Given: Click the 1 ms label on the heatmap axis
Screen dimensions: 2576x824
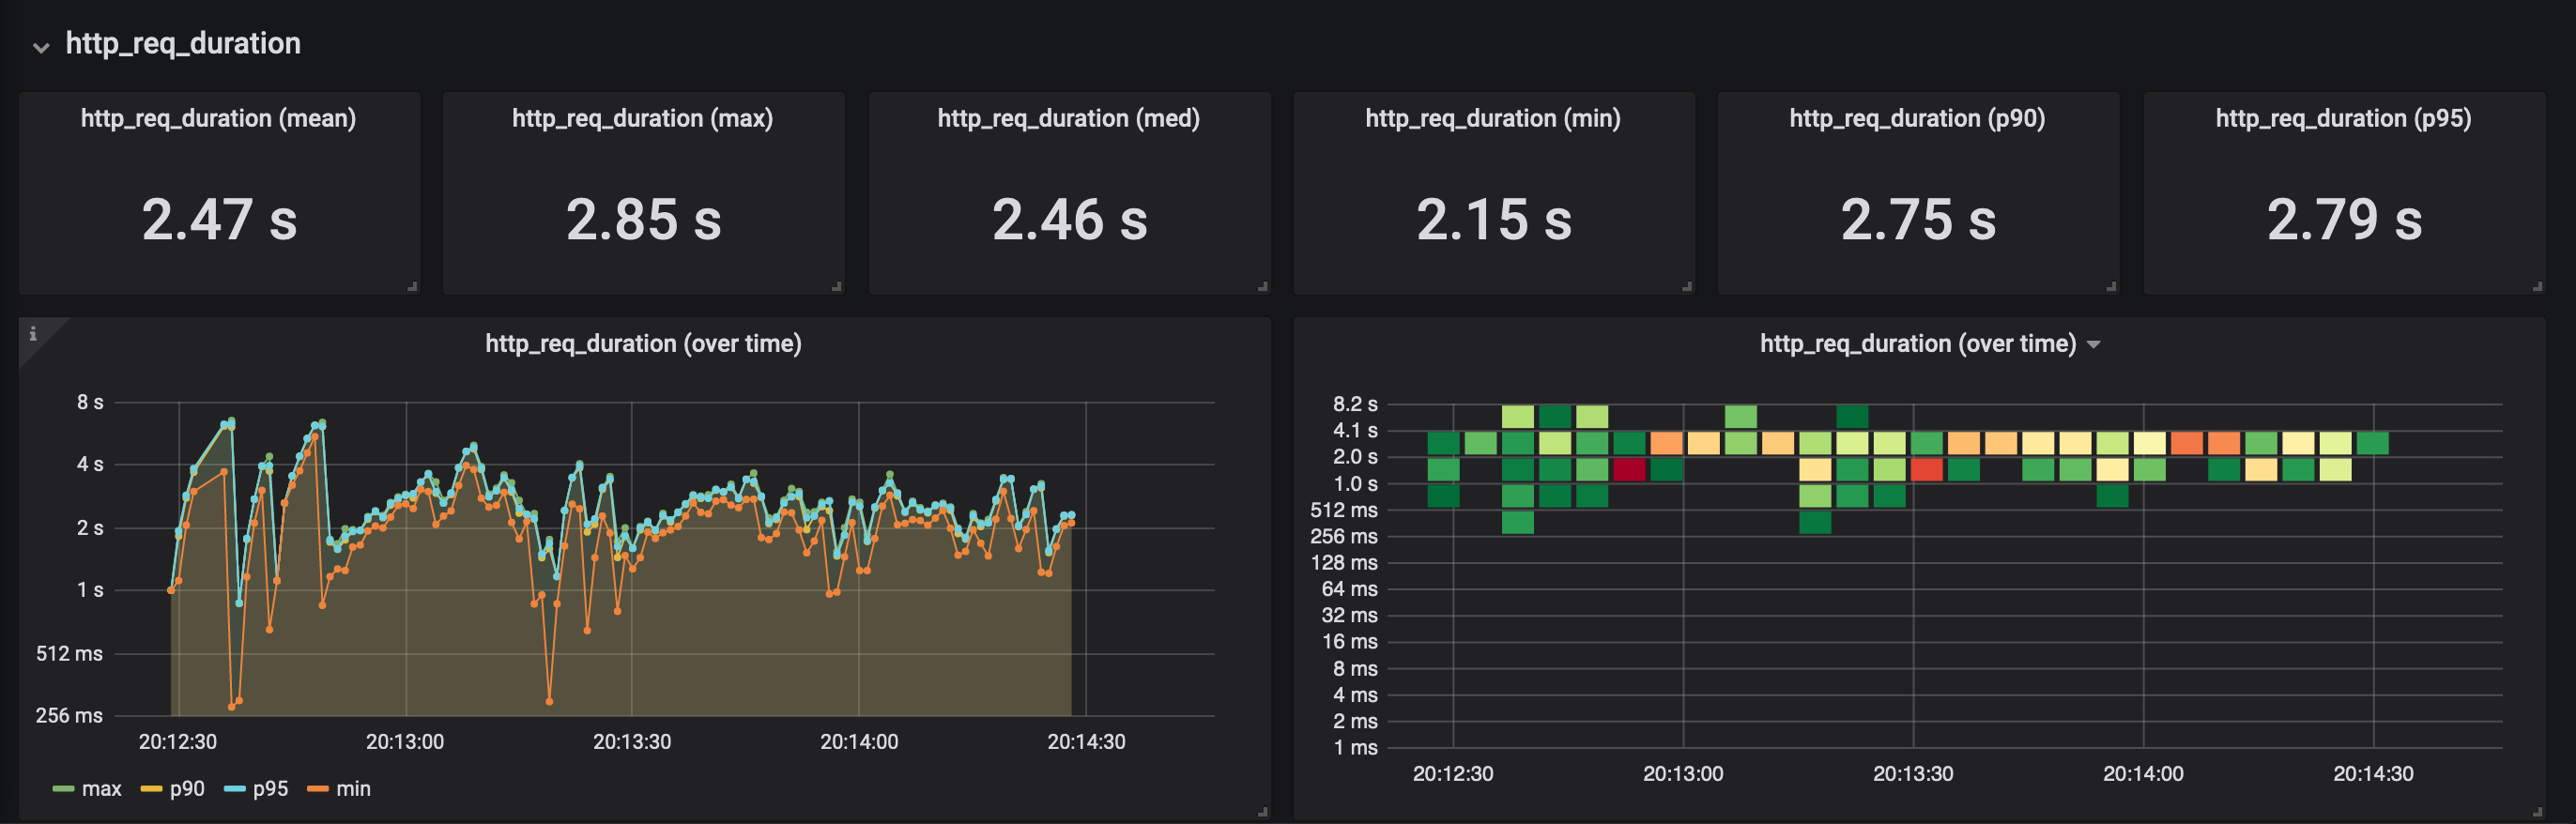Looking at the screenshot, I should [x=1355, y=748].
